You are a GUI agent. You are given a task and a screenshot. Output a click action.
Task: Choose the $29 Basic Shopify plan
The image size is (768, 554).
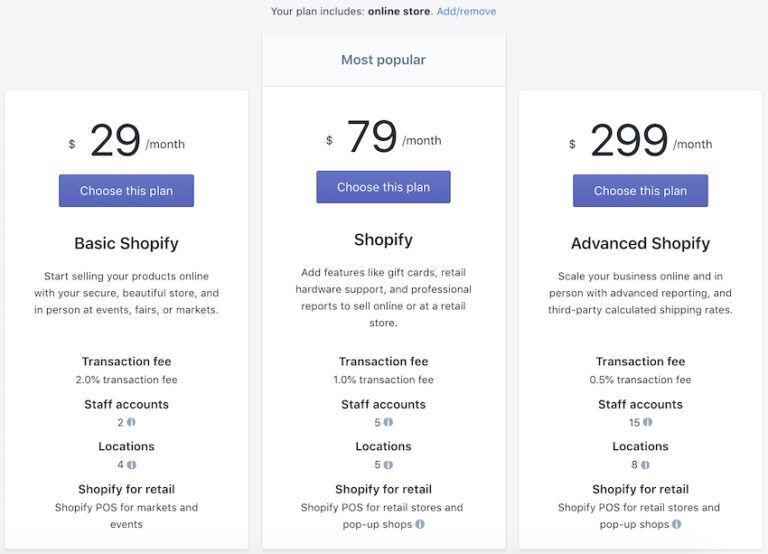click(x=126, y=191)
